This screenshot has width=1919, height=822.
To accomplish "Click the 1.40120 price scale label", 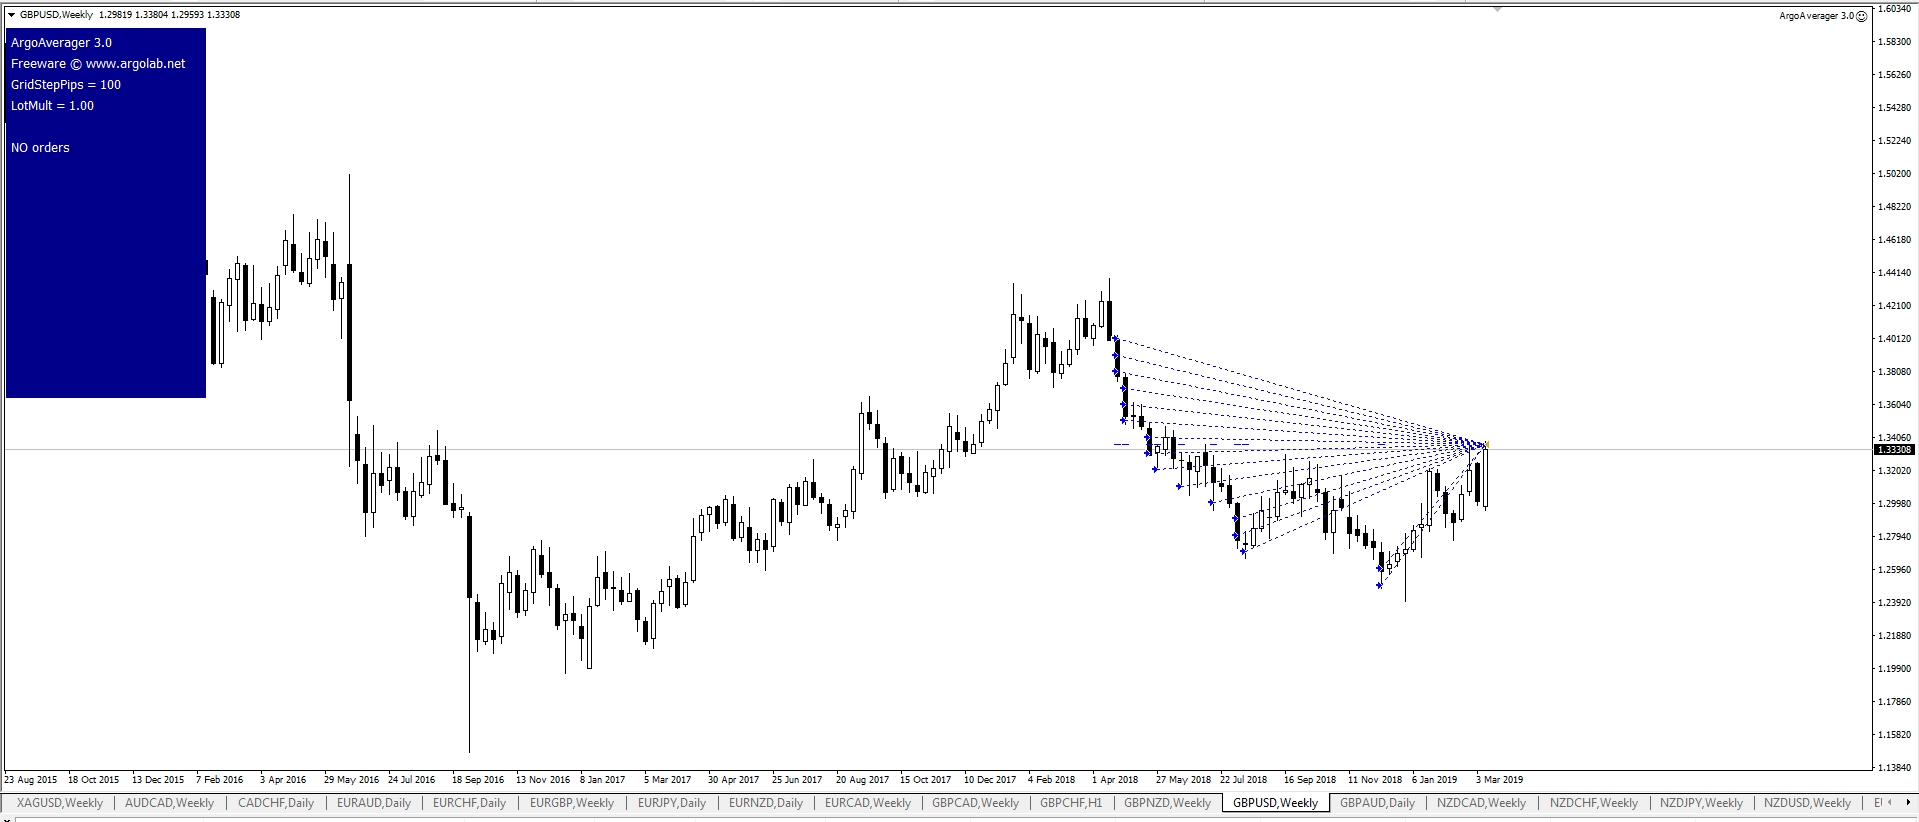I will (1896, 339).
